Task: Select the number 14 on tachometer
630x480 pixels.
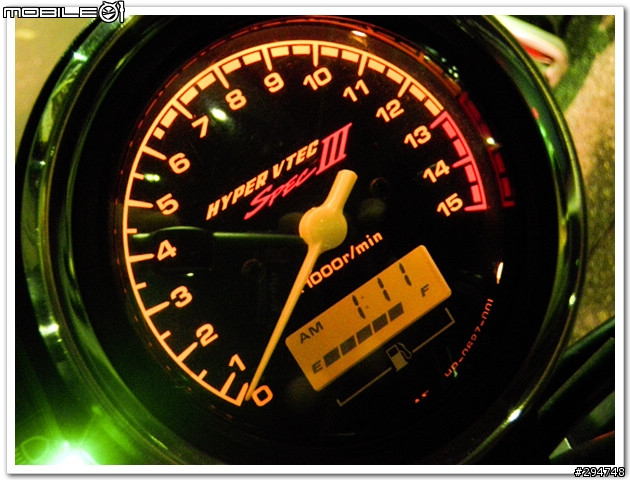Action: (436, 171)
